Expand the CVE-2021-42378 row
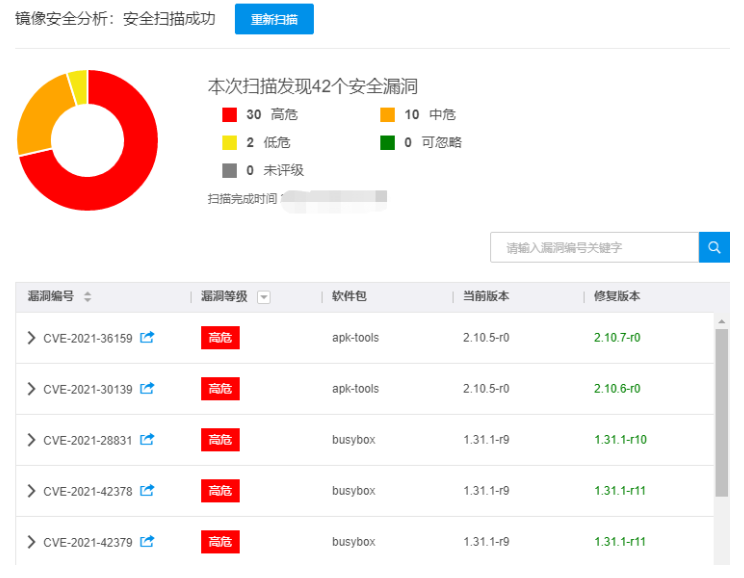This screenshot has height=578, width=744. 31,491
